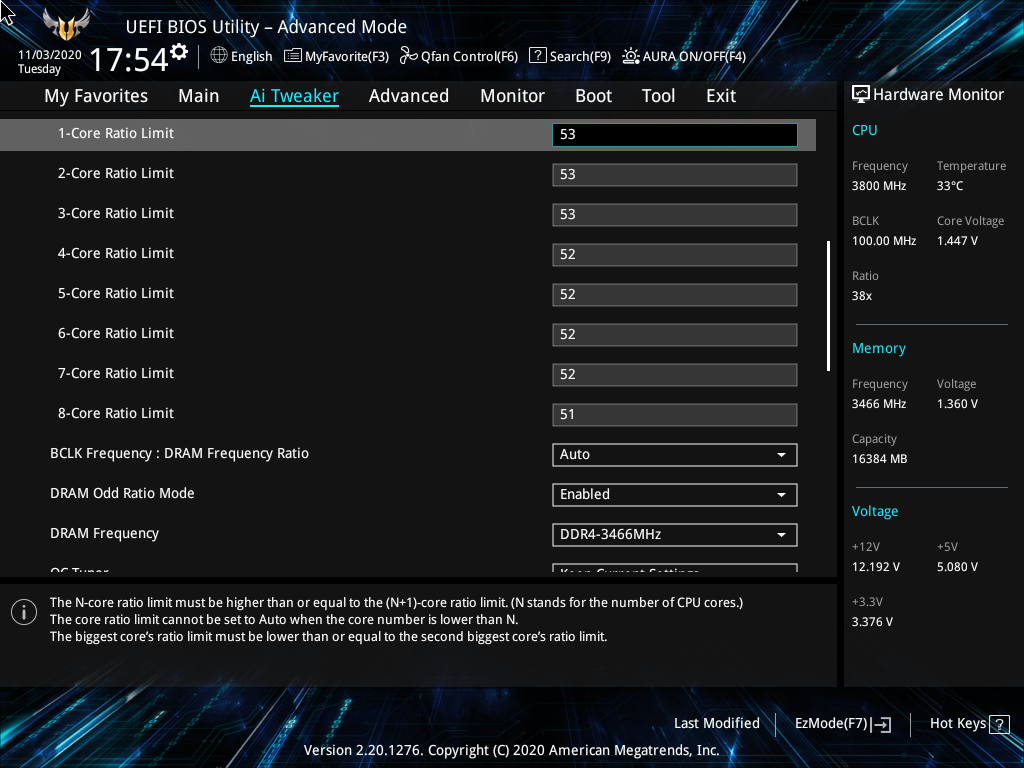This screenshot has width=1024, height=768.
Task: Click the 3466 MHz memory frequency value
Action: pos(878,404)
